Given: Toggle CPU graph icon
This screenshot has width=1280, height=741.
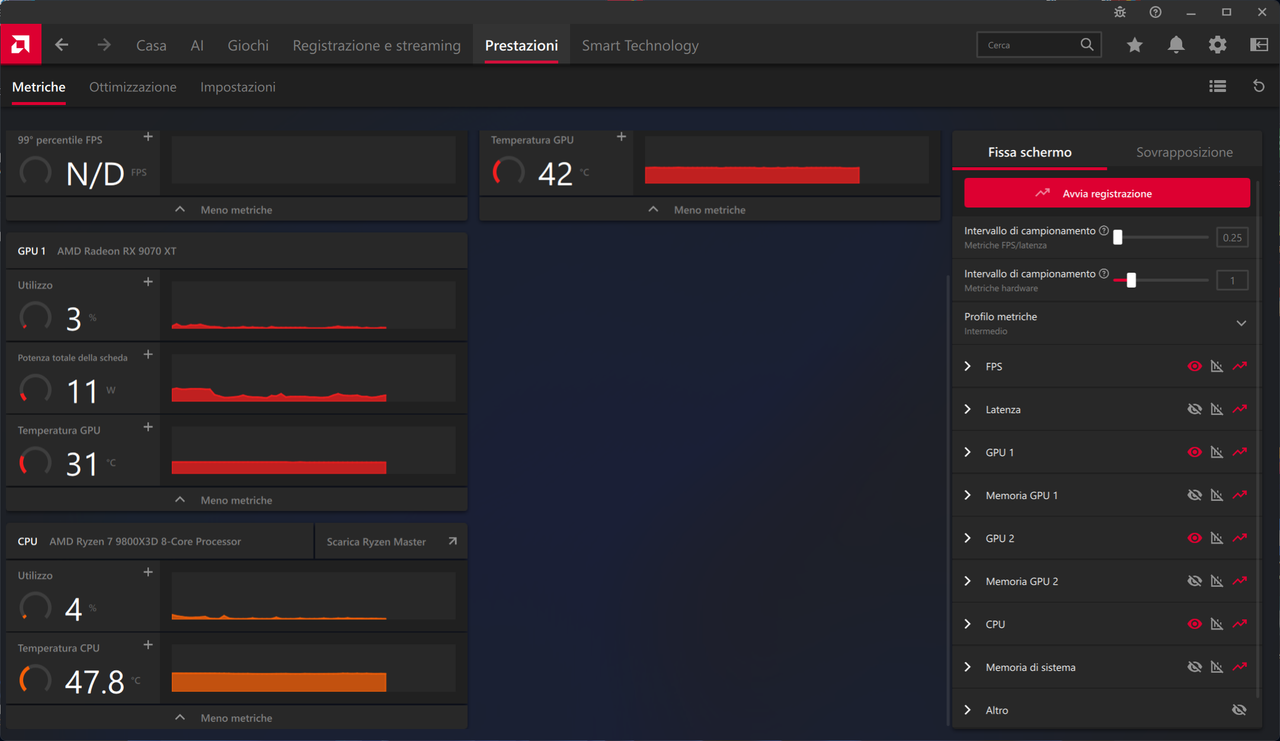Looking at the screenshot, I should pyautogui.click(x=1217, y=624).
